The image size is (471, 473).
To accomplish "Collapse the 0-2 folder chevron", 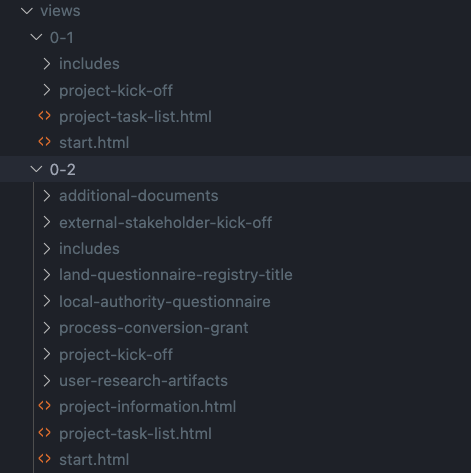I will click(x=36, y=169).
